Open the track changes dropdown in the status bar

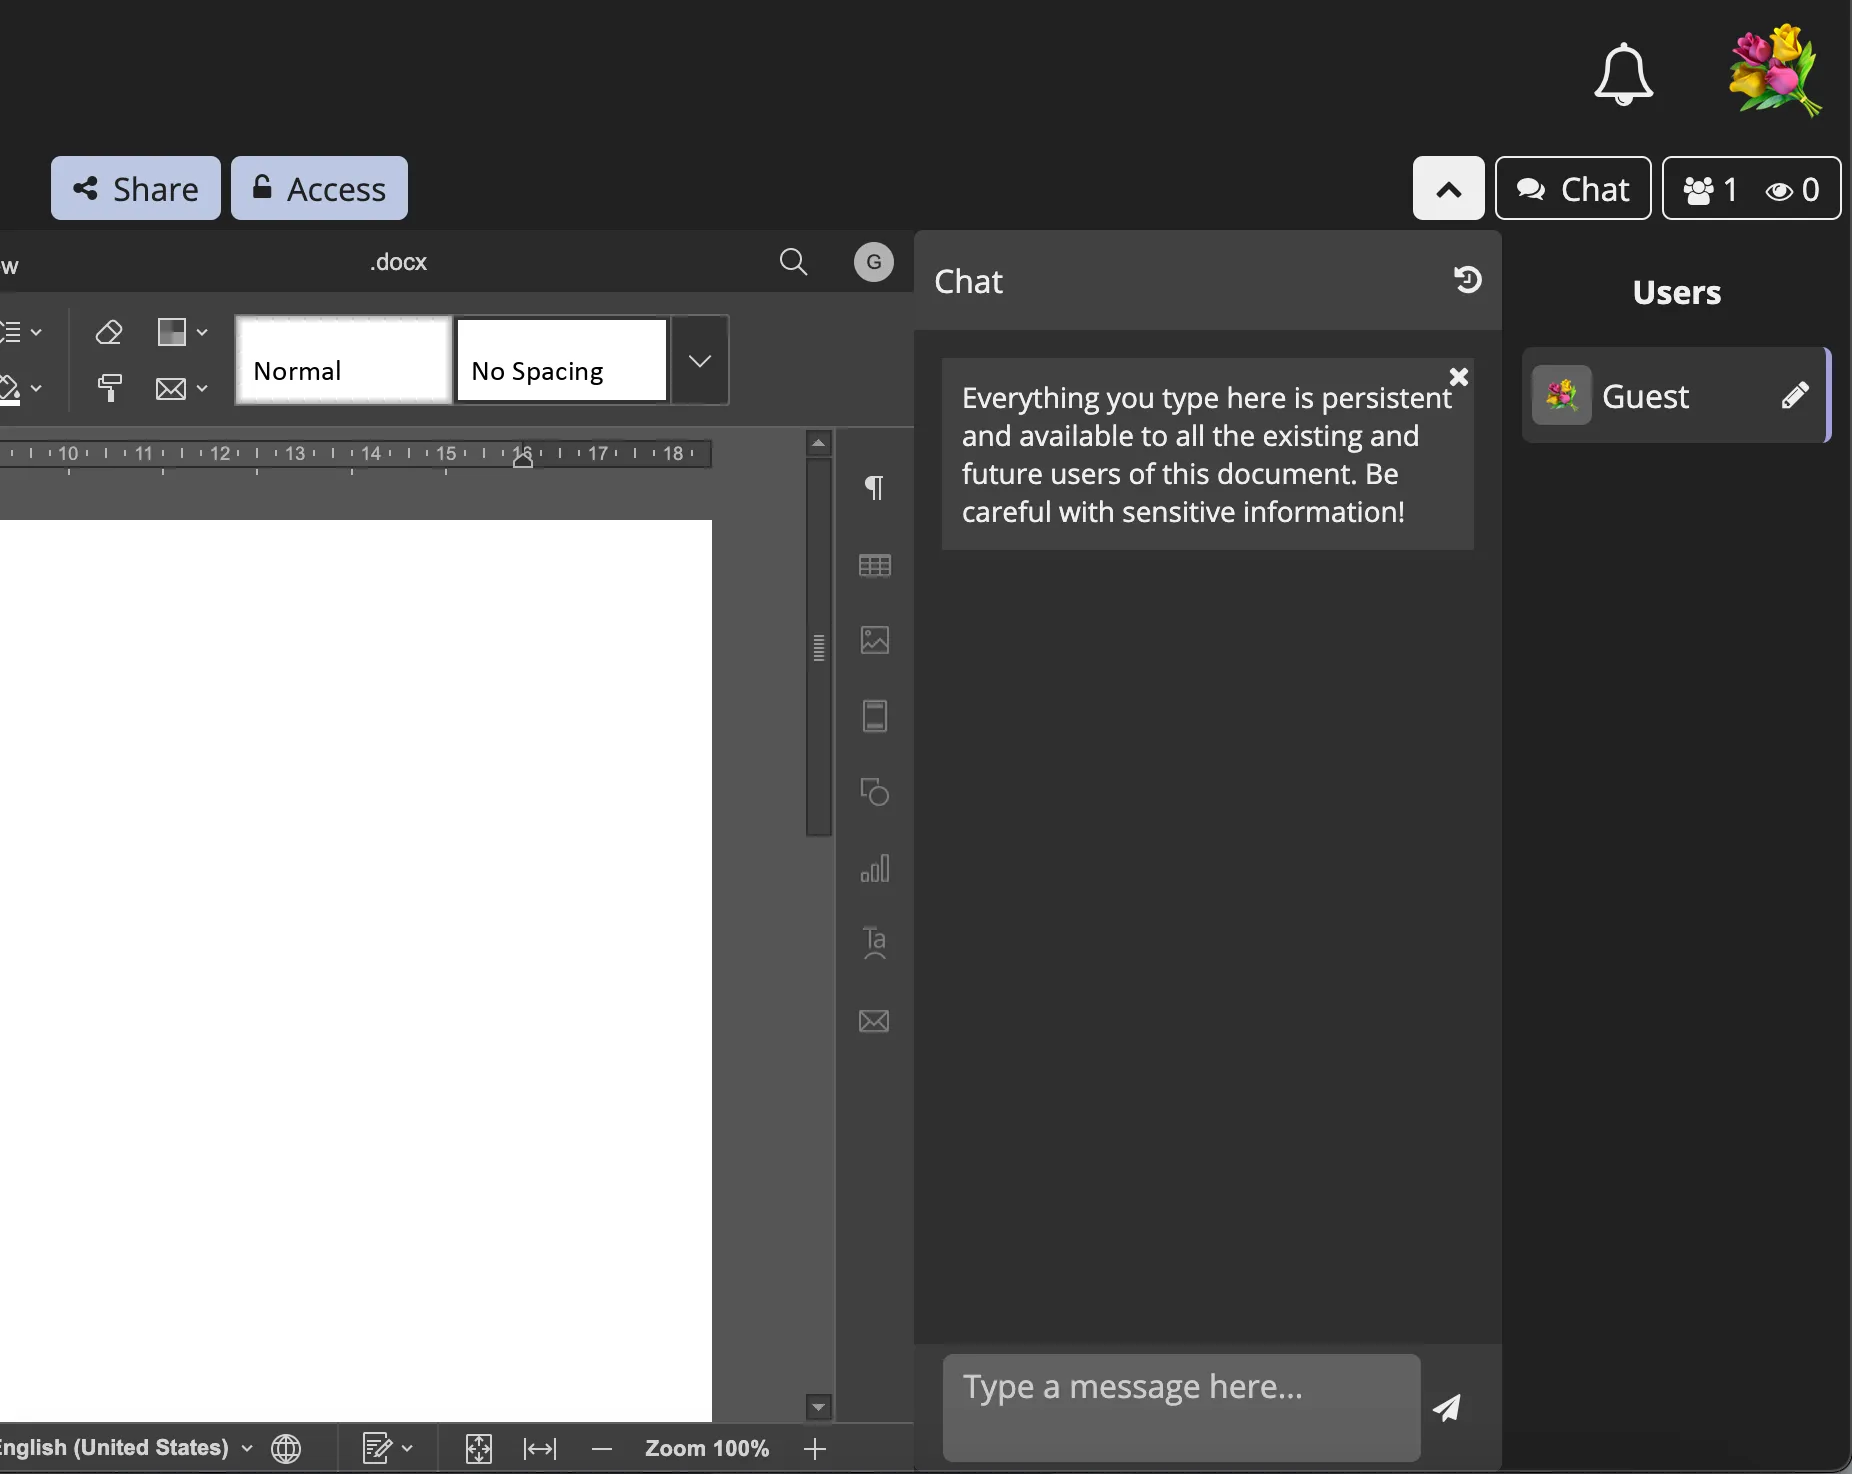[388, 1448]
